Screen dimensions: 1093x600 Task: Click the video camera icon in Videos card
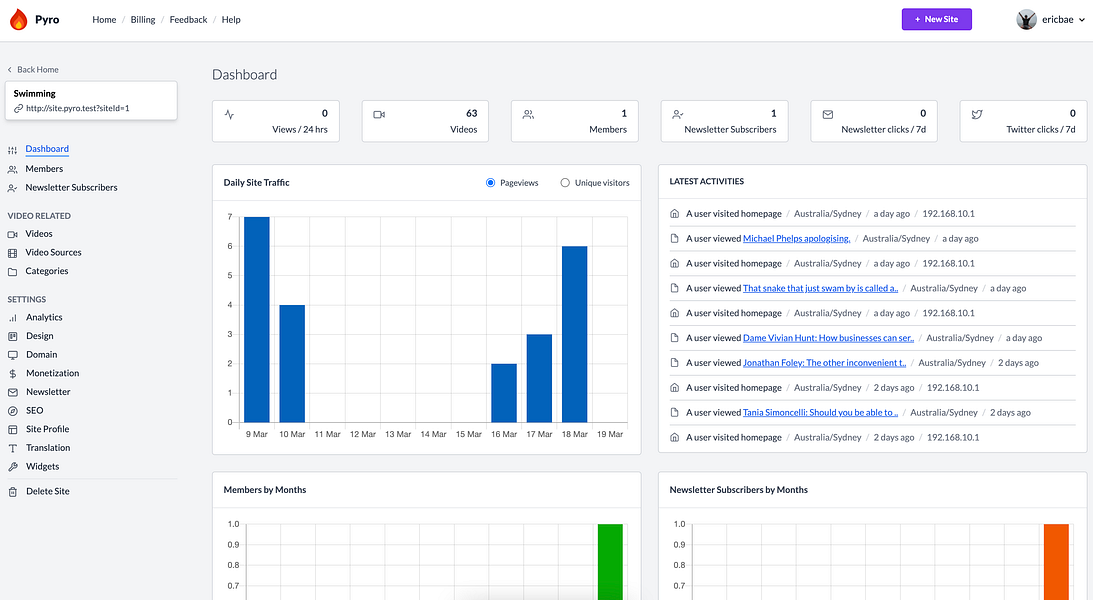click(x=379, y=114)
